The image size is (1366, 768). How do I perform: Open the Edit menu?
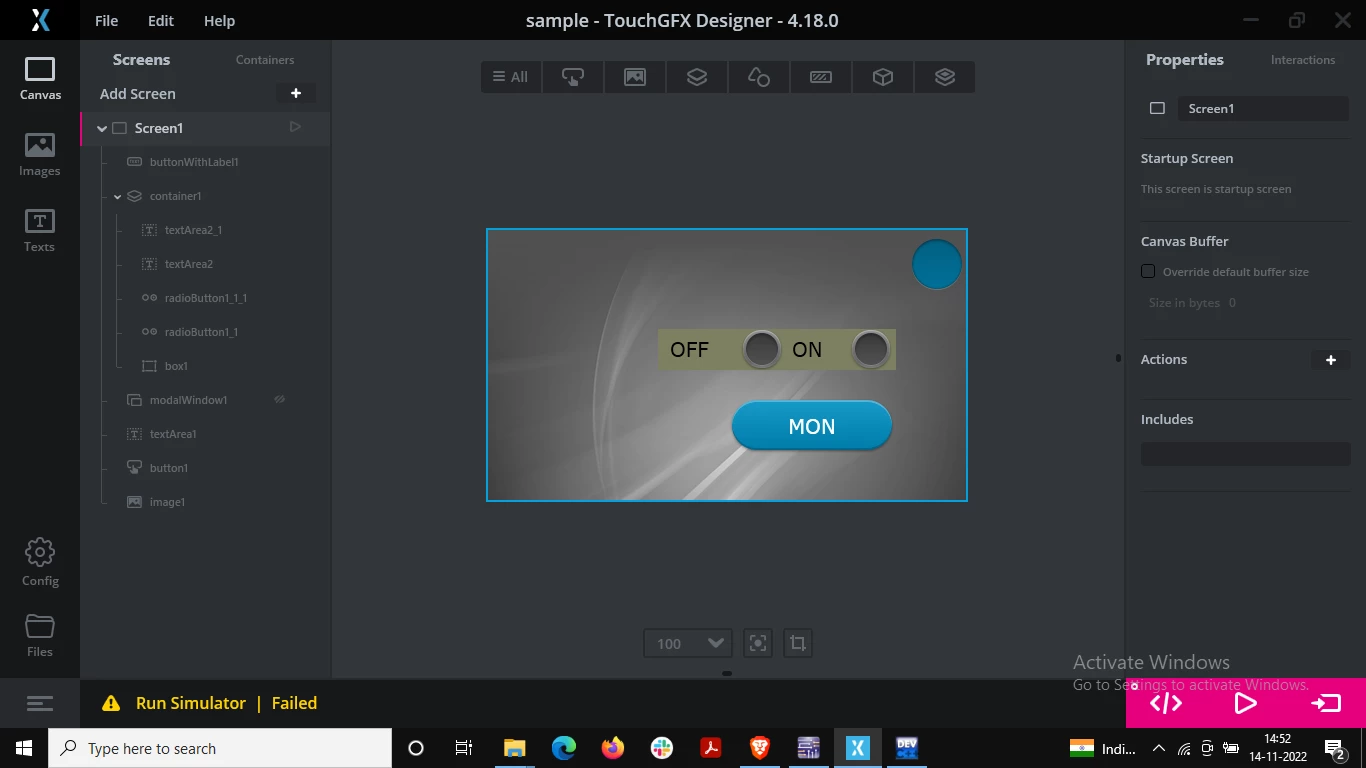(x=160, y=20)
